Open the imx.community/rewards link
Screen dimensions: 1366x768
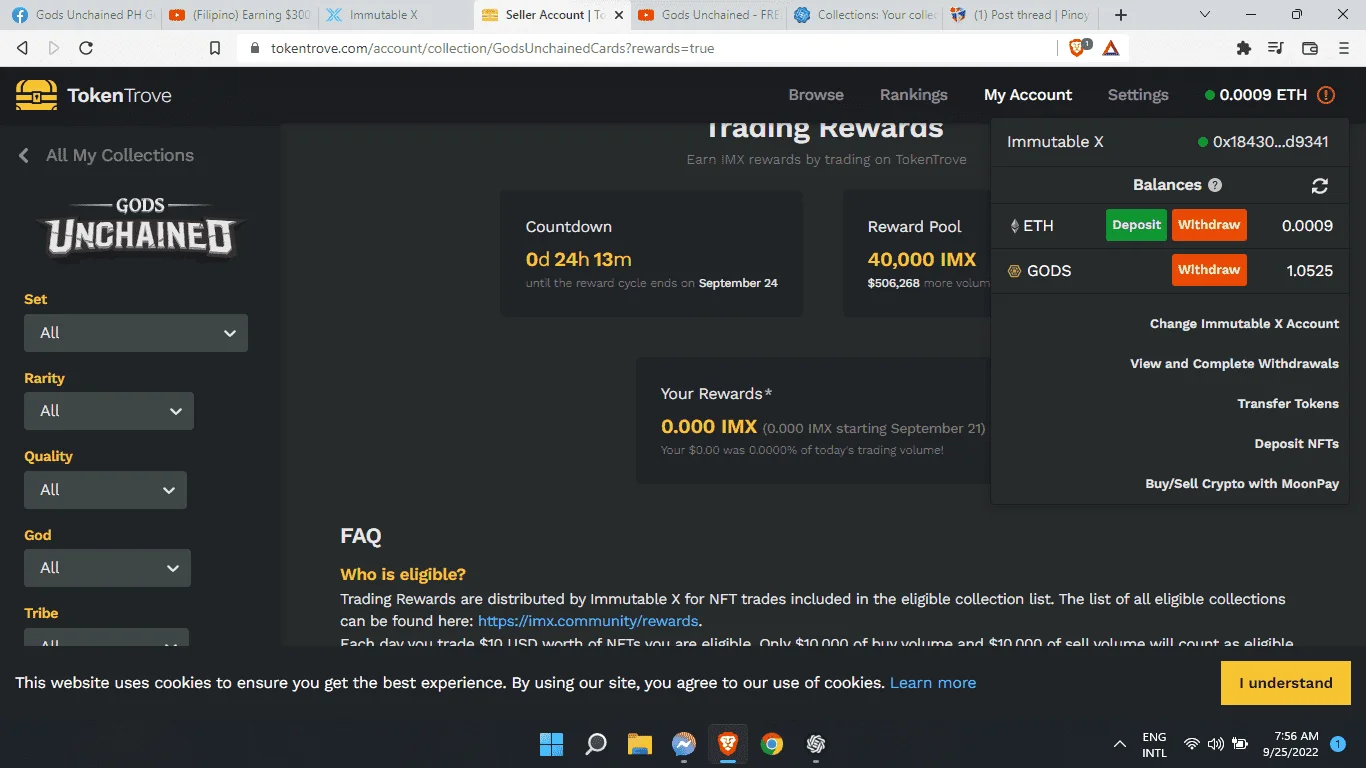[588, 621]
